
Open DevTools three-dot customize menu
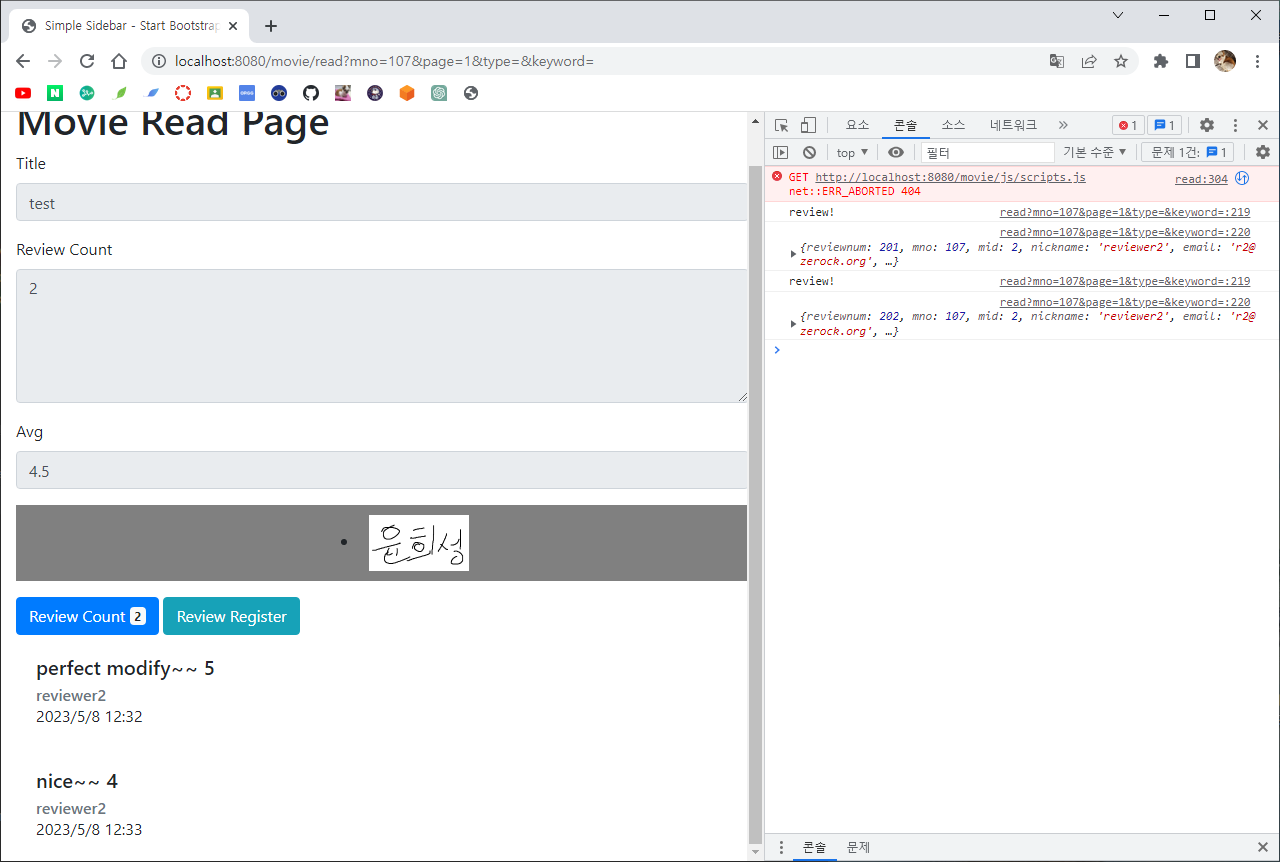click(1235, 125)
